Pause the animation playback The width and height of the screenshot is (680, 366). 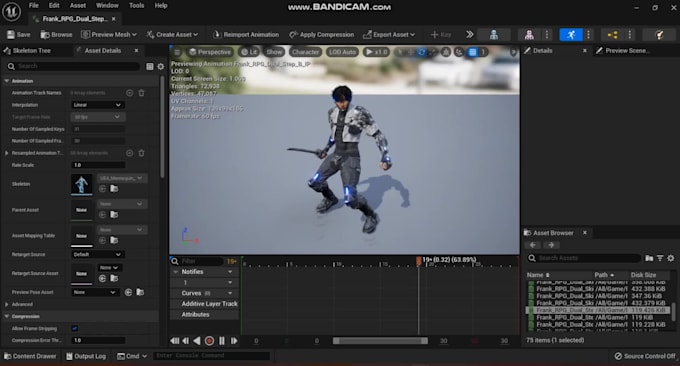pyautogui.click(x=222, y=341)
